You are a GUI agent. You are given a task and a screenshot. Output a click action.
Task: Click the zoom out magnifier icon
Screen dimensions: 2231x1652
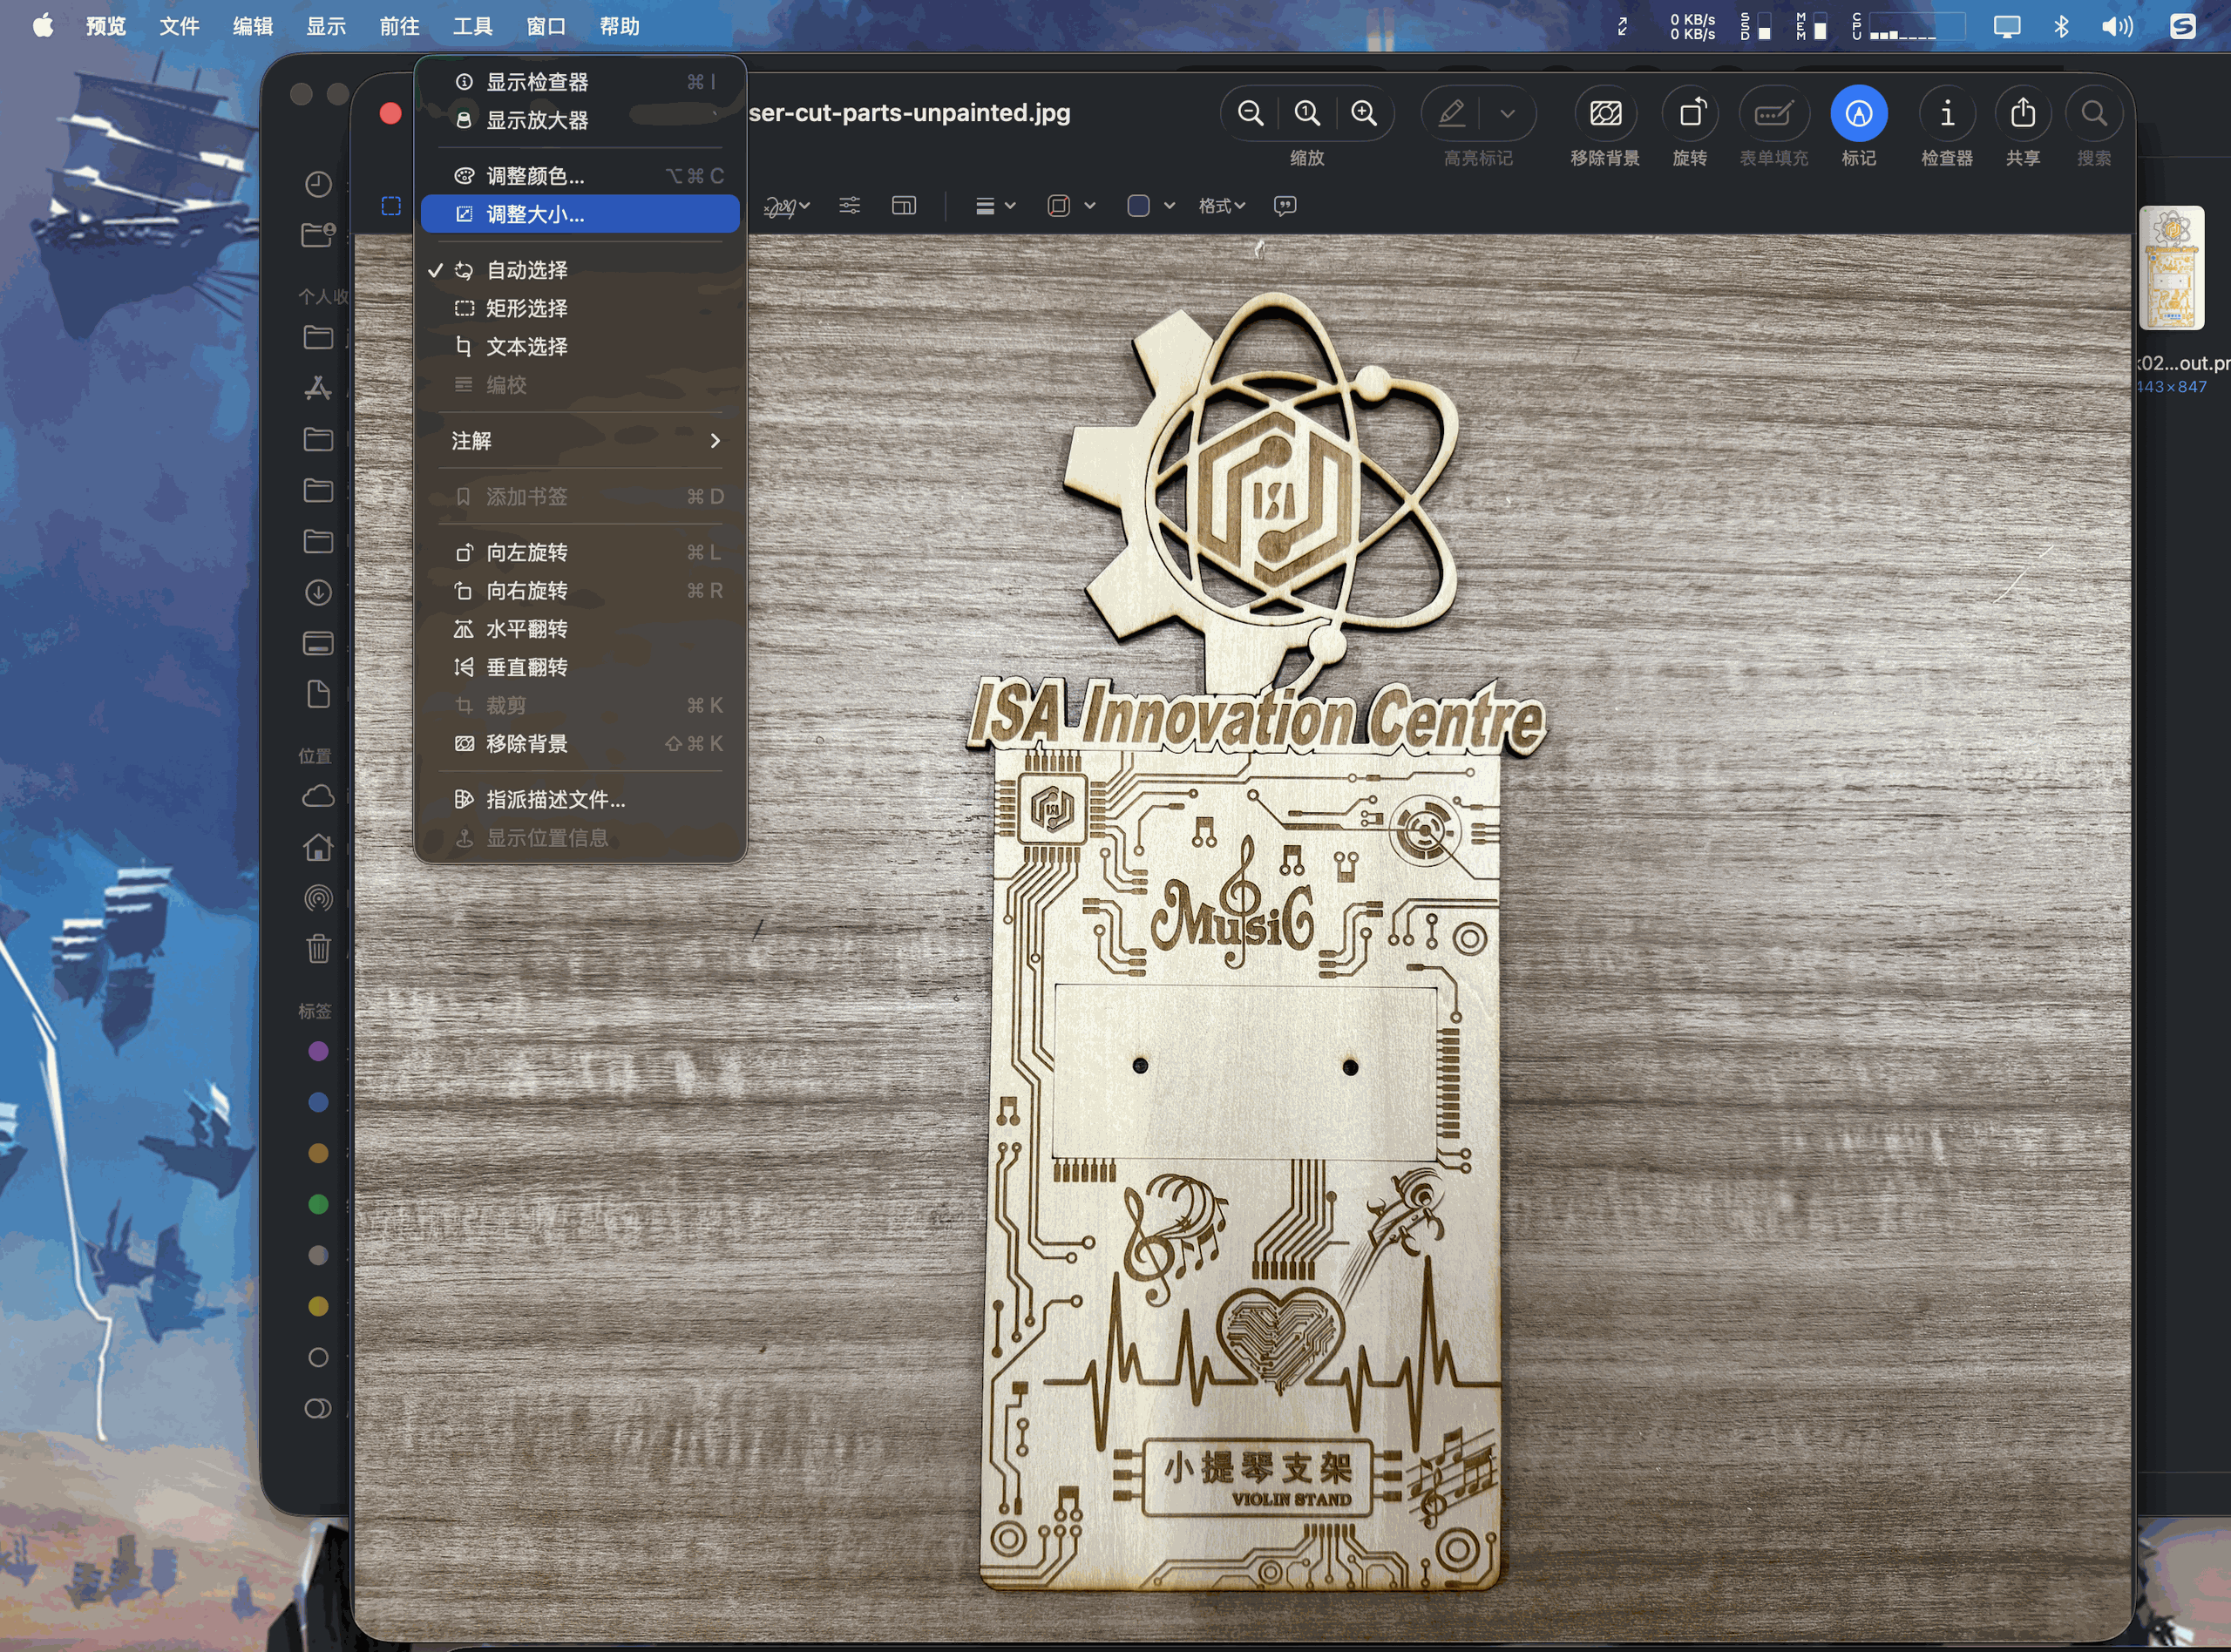pos(1250,113)
